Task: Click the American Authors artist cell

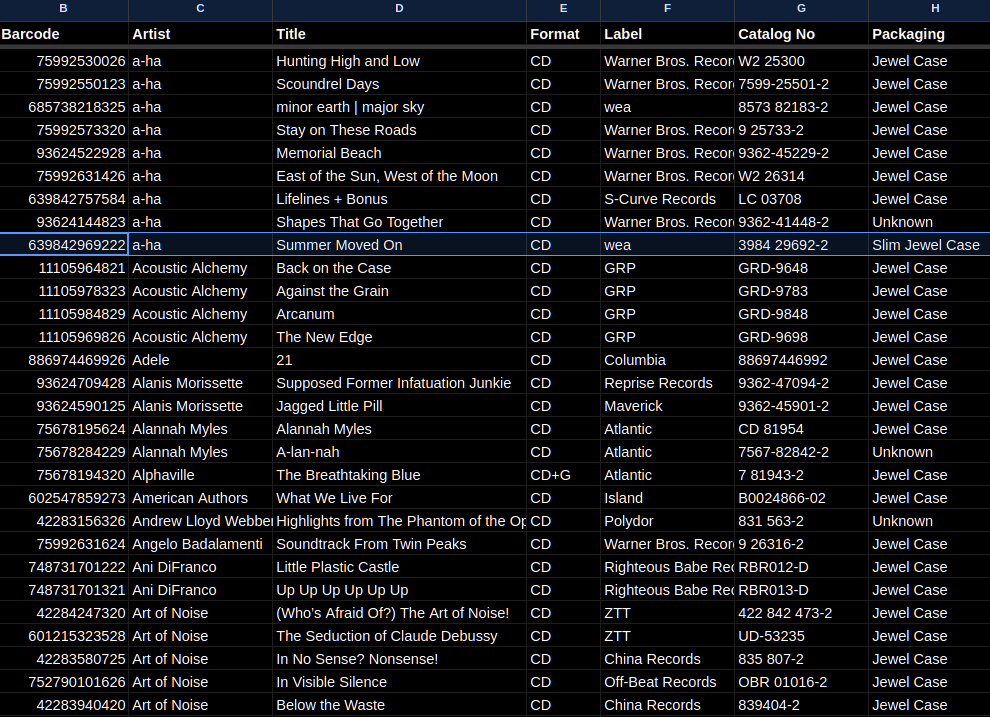Action: coord(200,499)
